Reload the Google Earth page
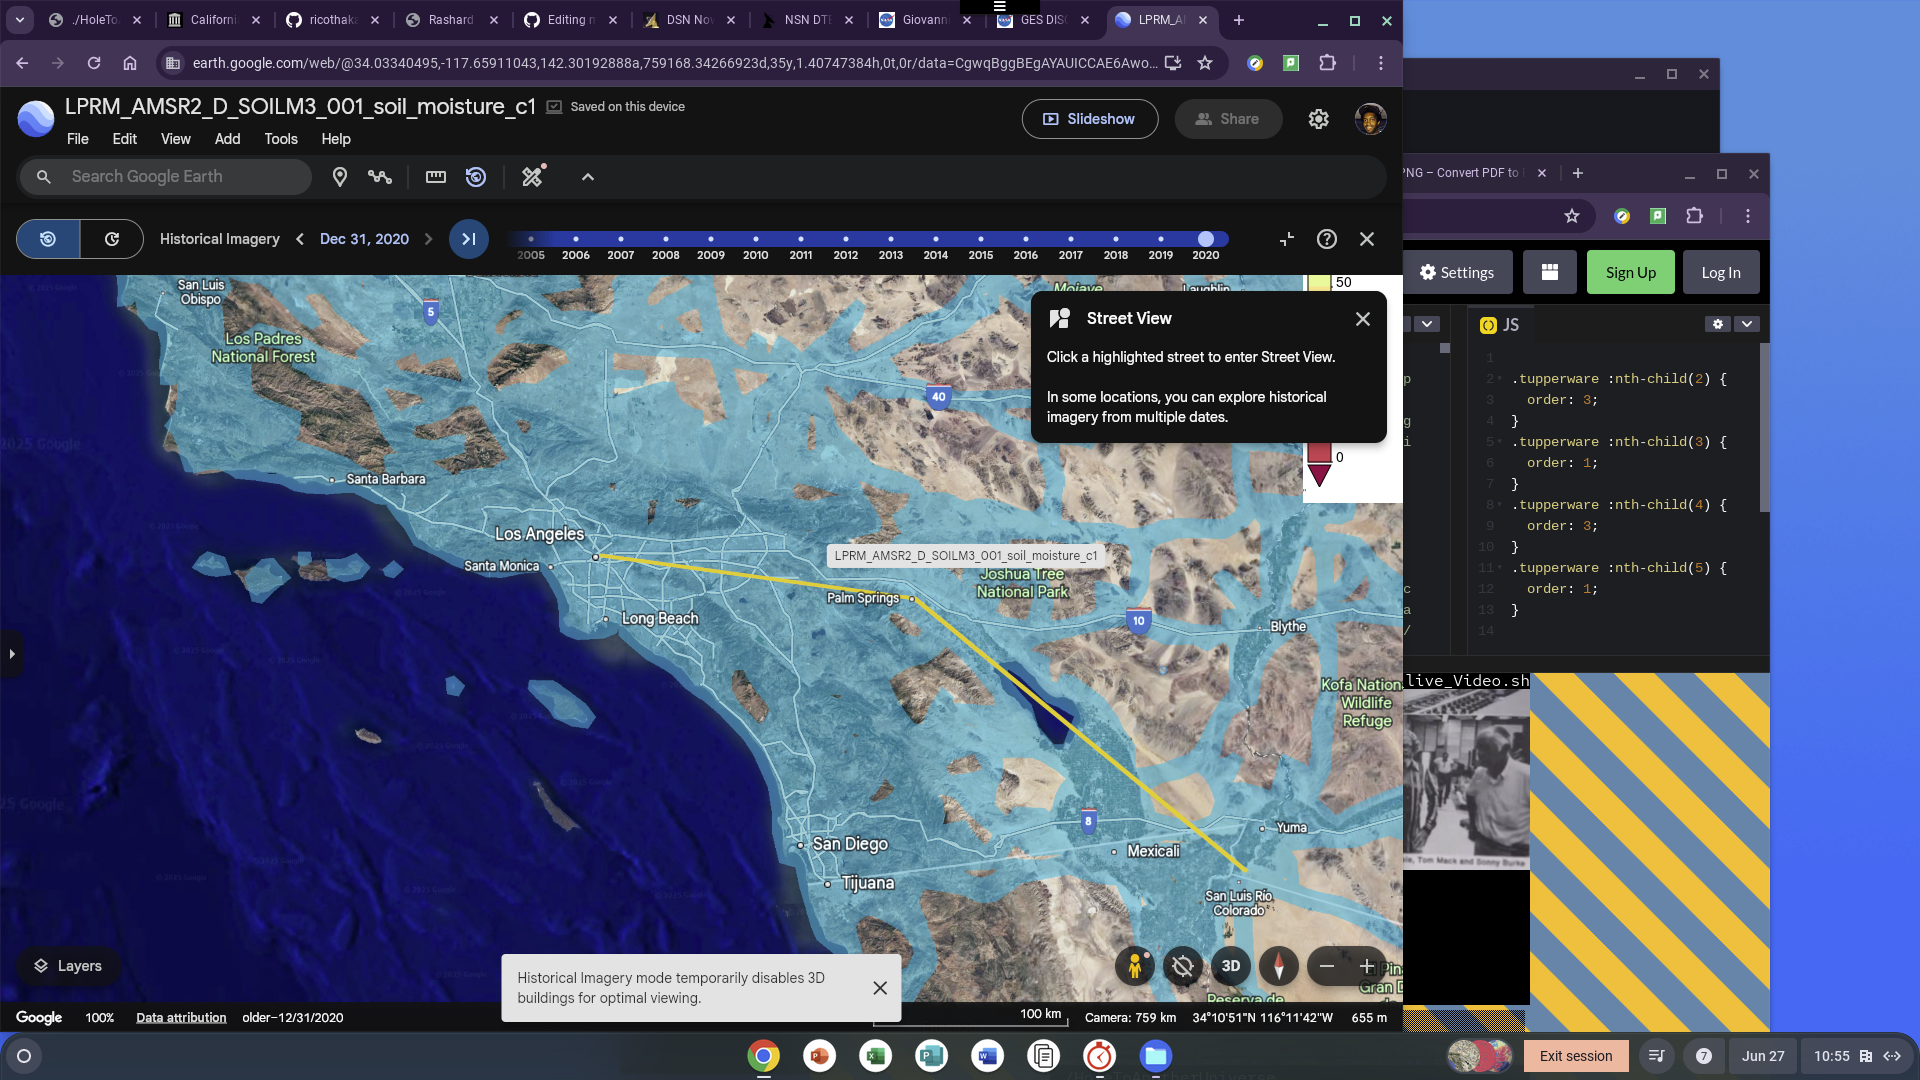The image size is (1920, 1080). [x=94, y=63]
